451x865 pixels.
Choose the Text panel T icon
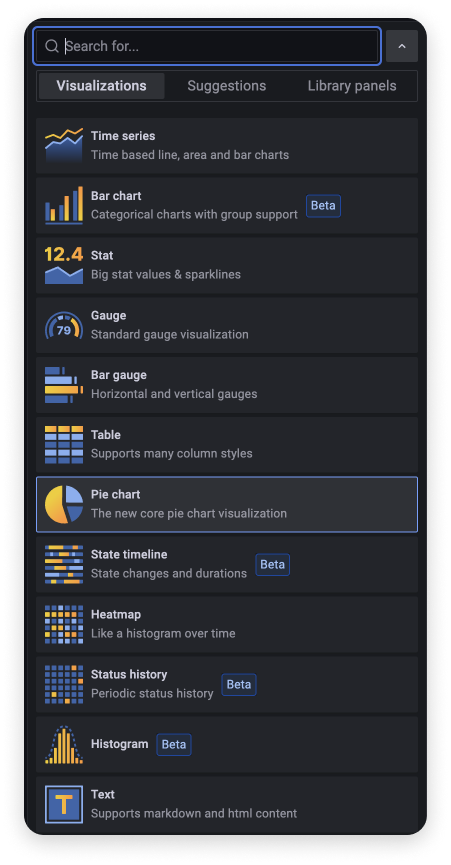pos(64,804)
